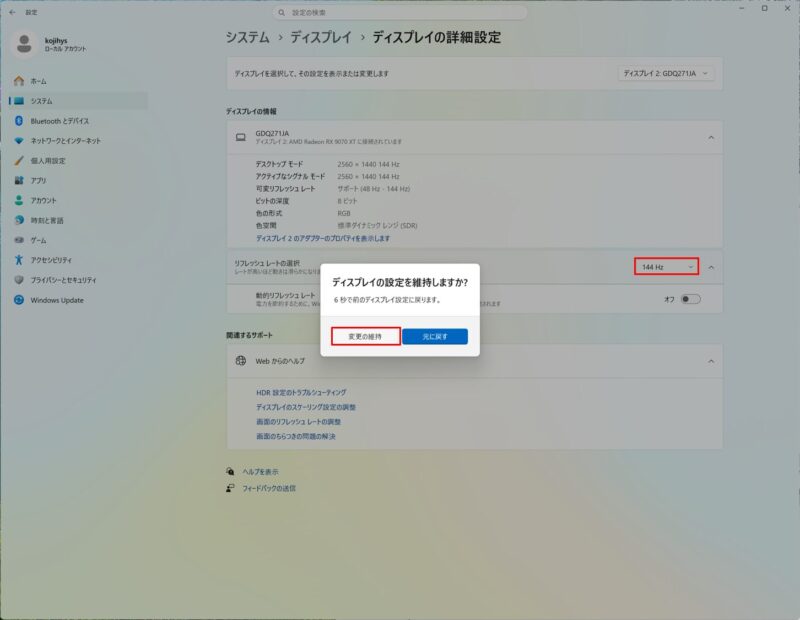Click the monitor icon beside GDQ271JA
Screen dimensions: 800x620
(x=241, y=137)
